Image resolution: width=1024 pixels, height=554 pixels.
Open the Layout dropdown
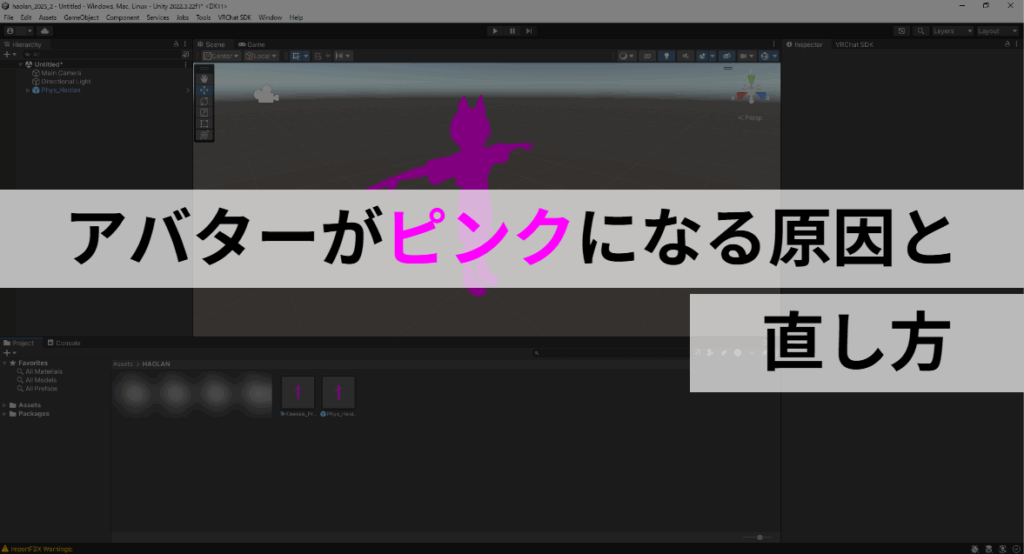coord(997,31)
